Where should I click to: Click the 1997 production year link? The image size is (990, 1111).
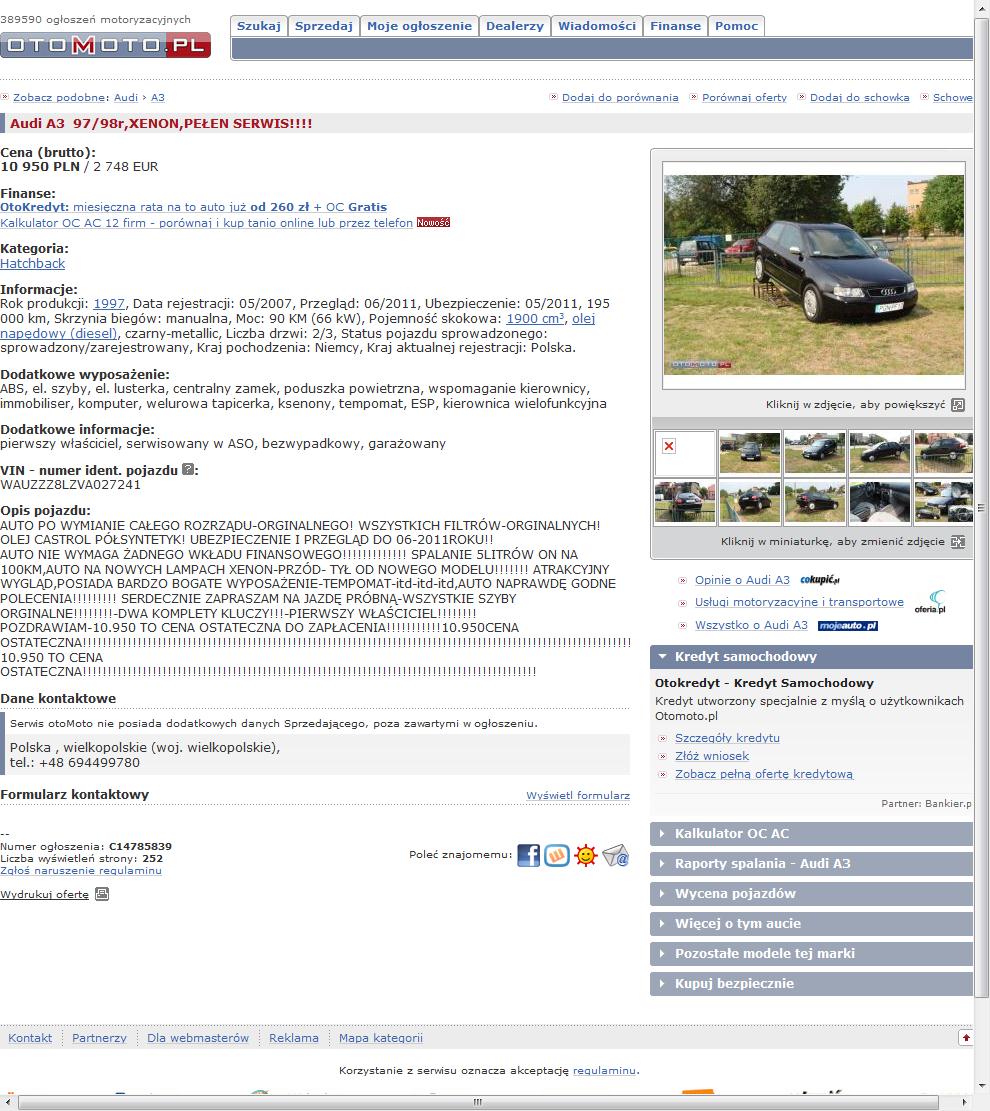coord(109,304)
